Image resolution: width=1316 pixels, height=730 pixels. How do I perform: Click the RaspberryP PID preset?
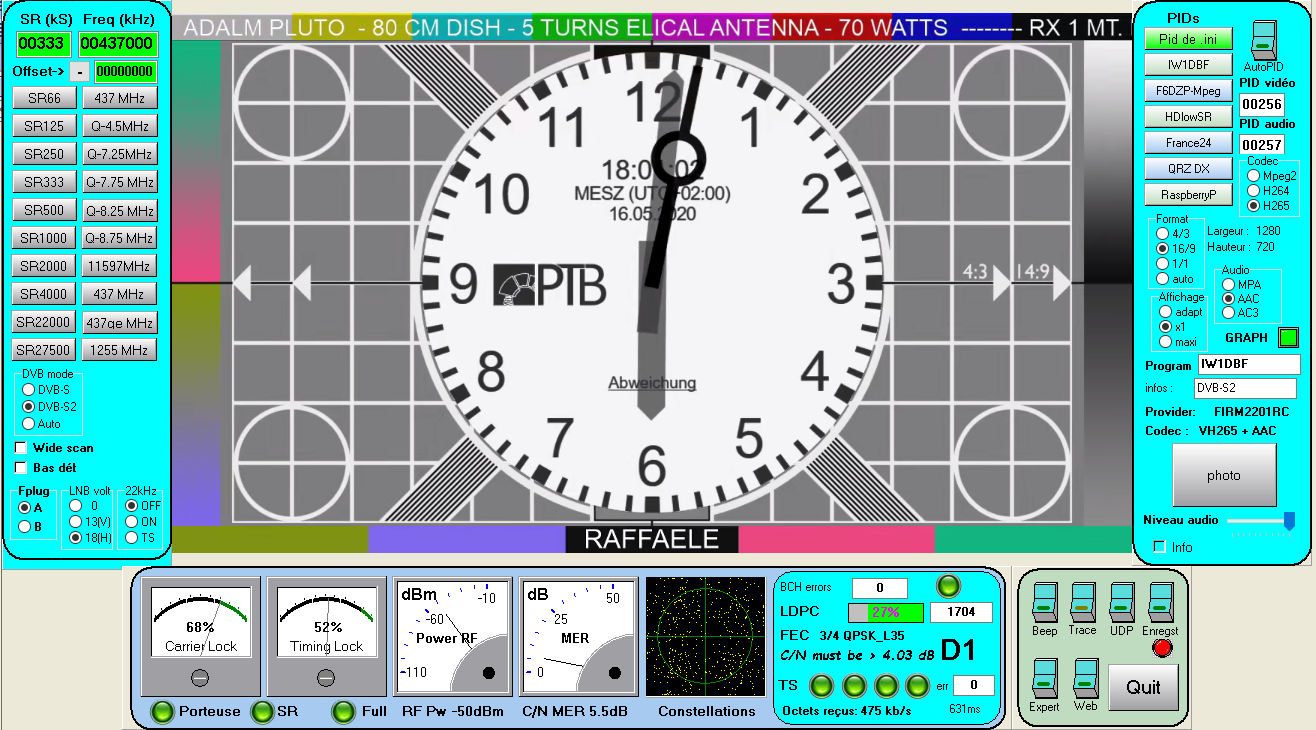(1188, 195)
